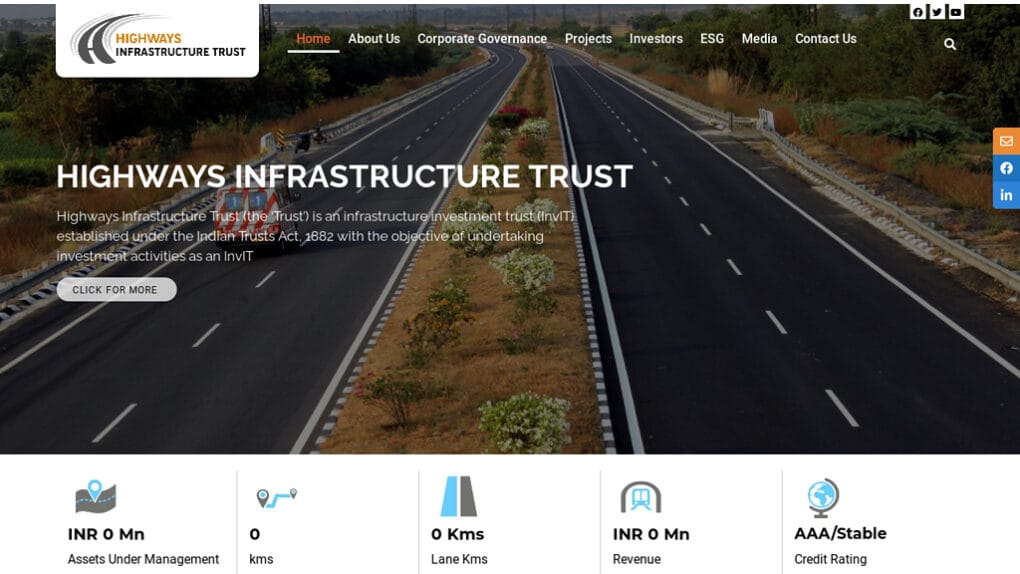Select the Home menu item

(313, 39)
